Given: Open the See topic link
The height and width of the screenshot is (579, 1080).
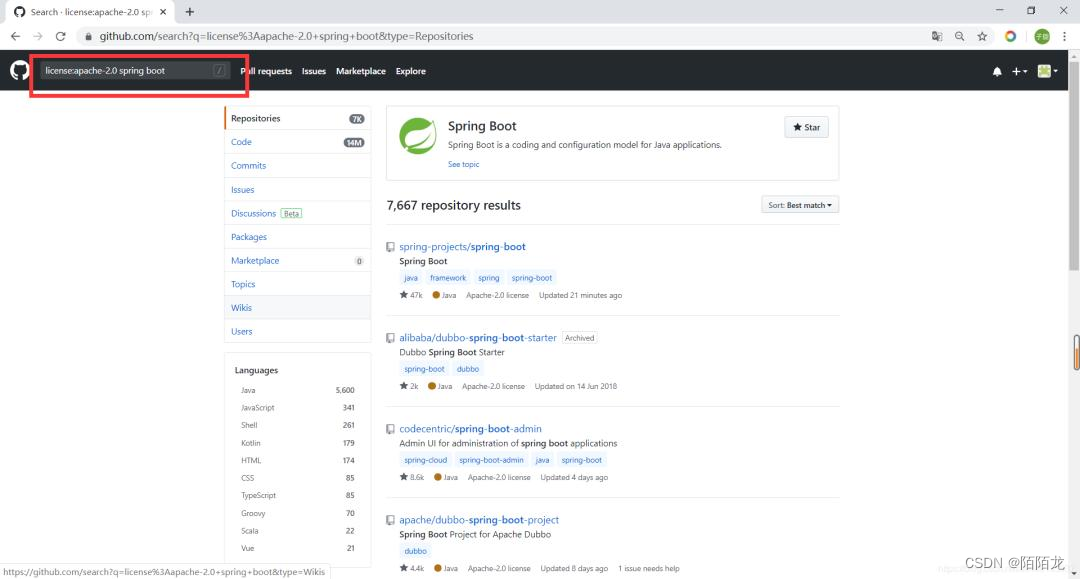Looking at the screenshot, I should [463, 165].
